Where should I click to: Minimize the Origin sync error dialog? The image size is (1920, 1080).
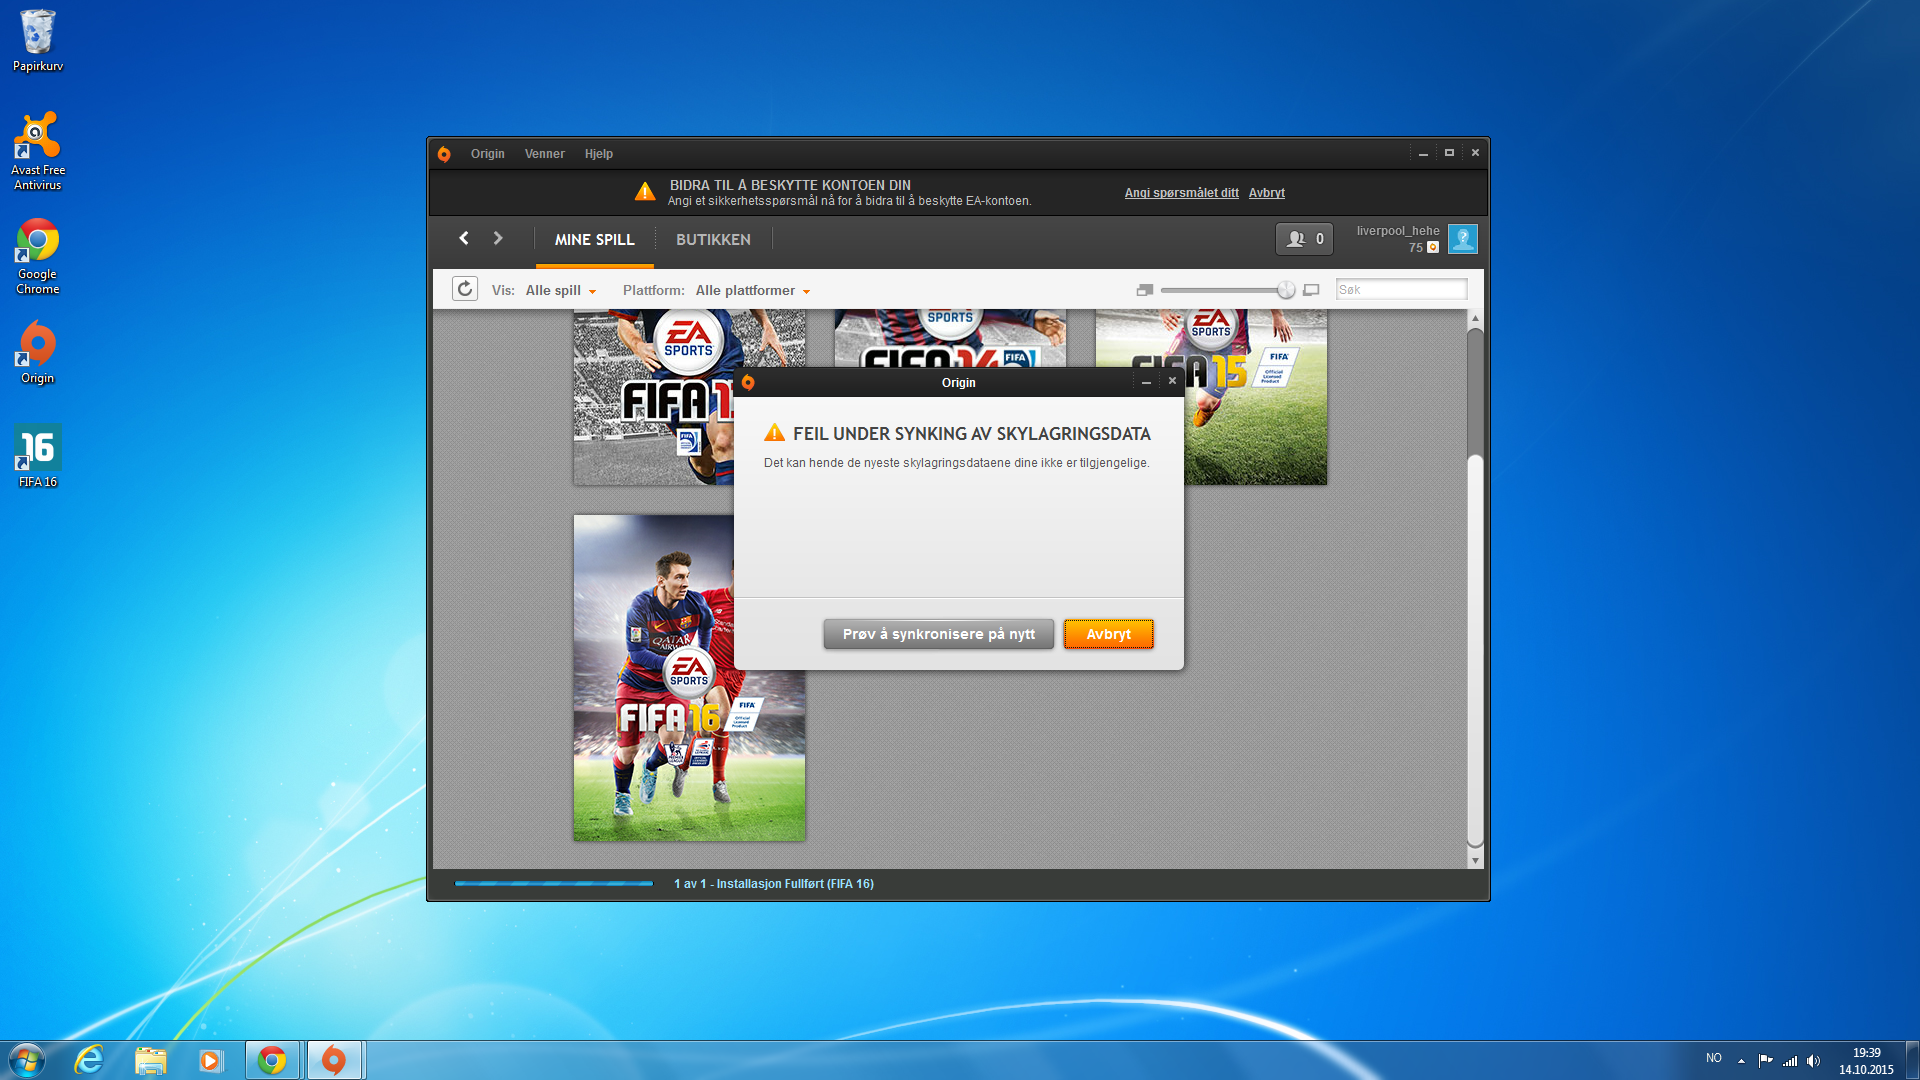1146,382
